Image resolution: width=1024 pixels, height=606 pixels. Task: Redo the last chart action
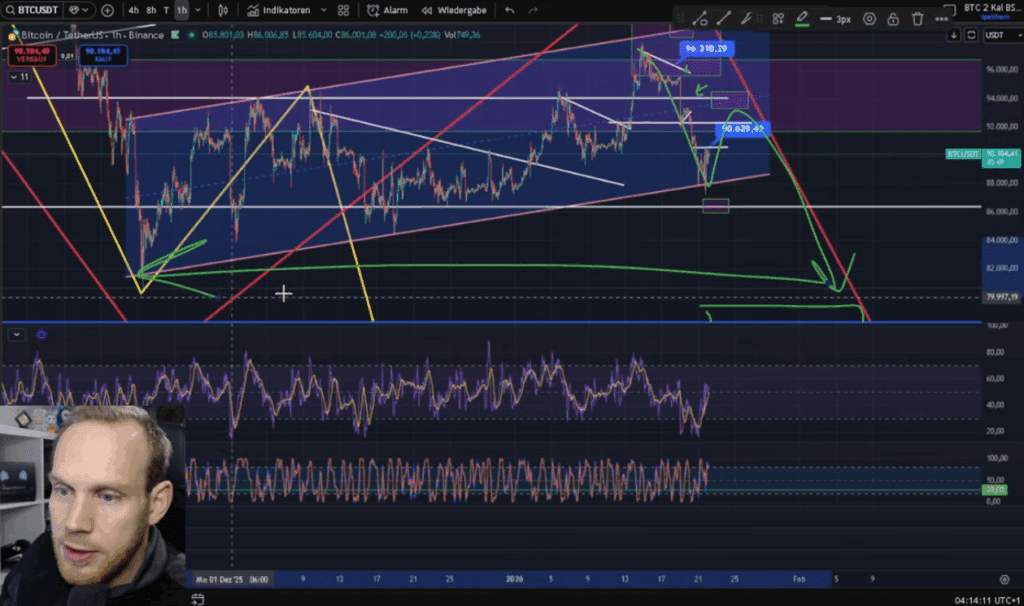(x=533, y=10)
